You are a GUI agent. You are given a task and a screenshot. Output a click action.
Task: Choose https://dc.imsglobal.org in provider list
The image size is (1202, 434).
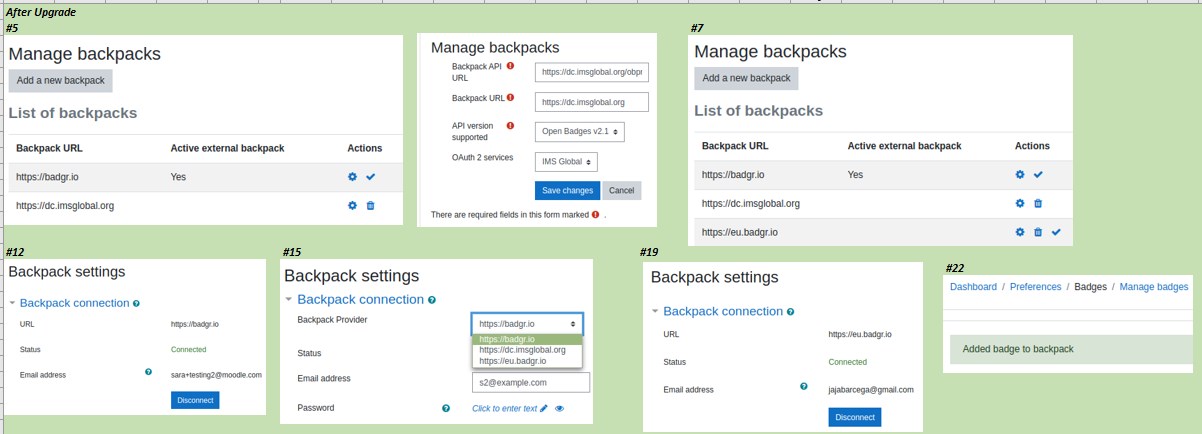pyautogui.click(x=527, y=350)
